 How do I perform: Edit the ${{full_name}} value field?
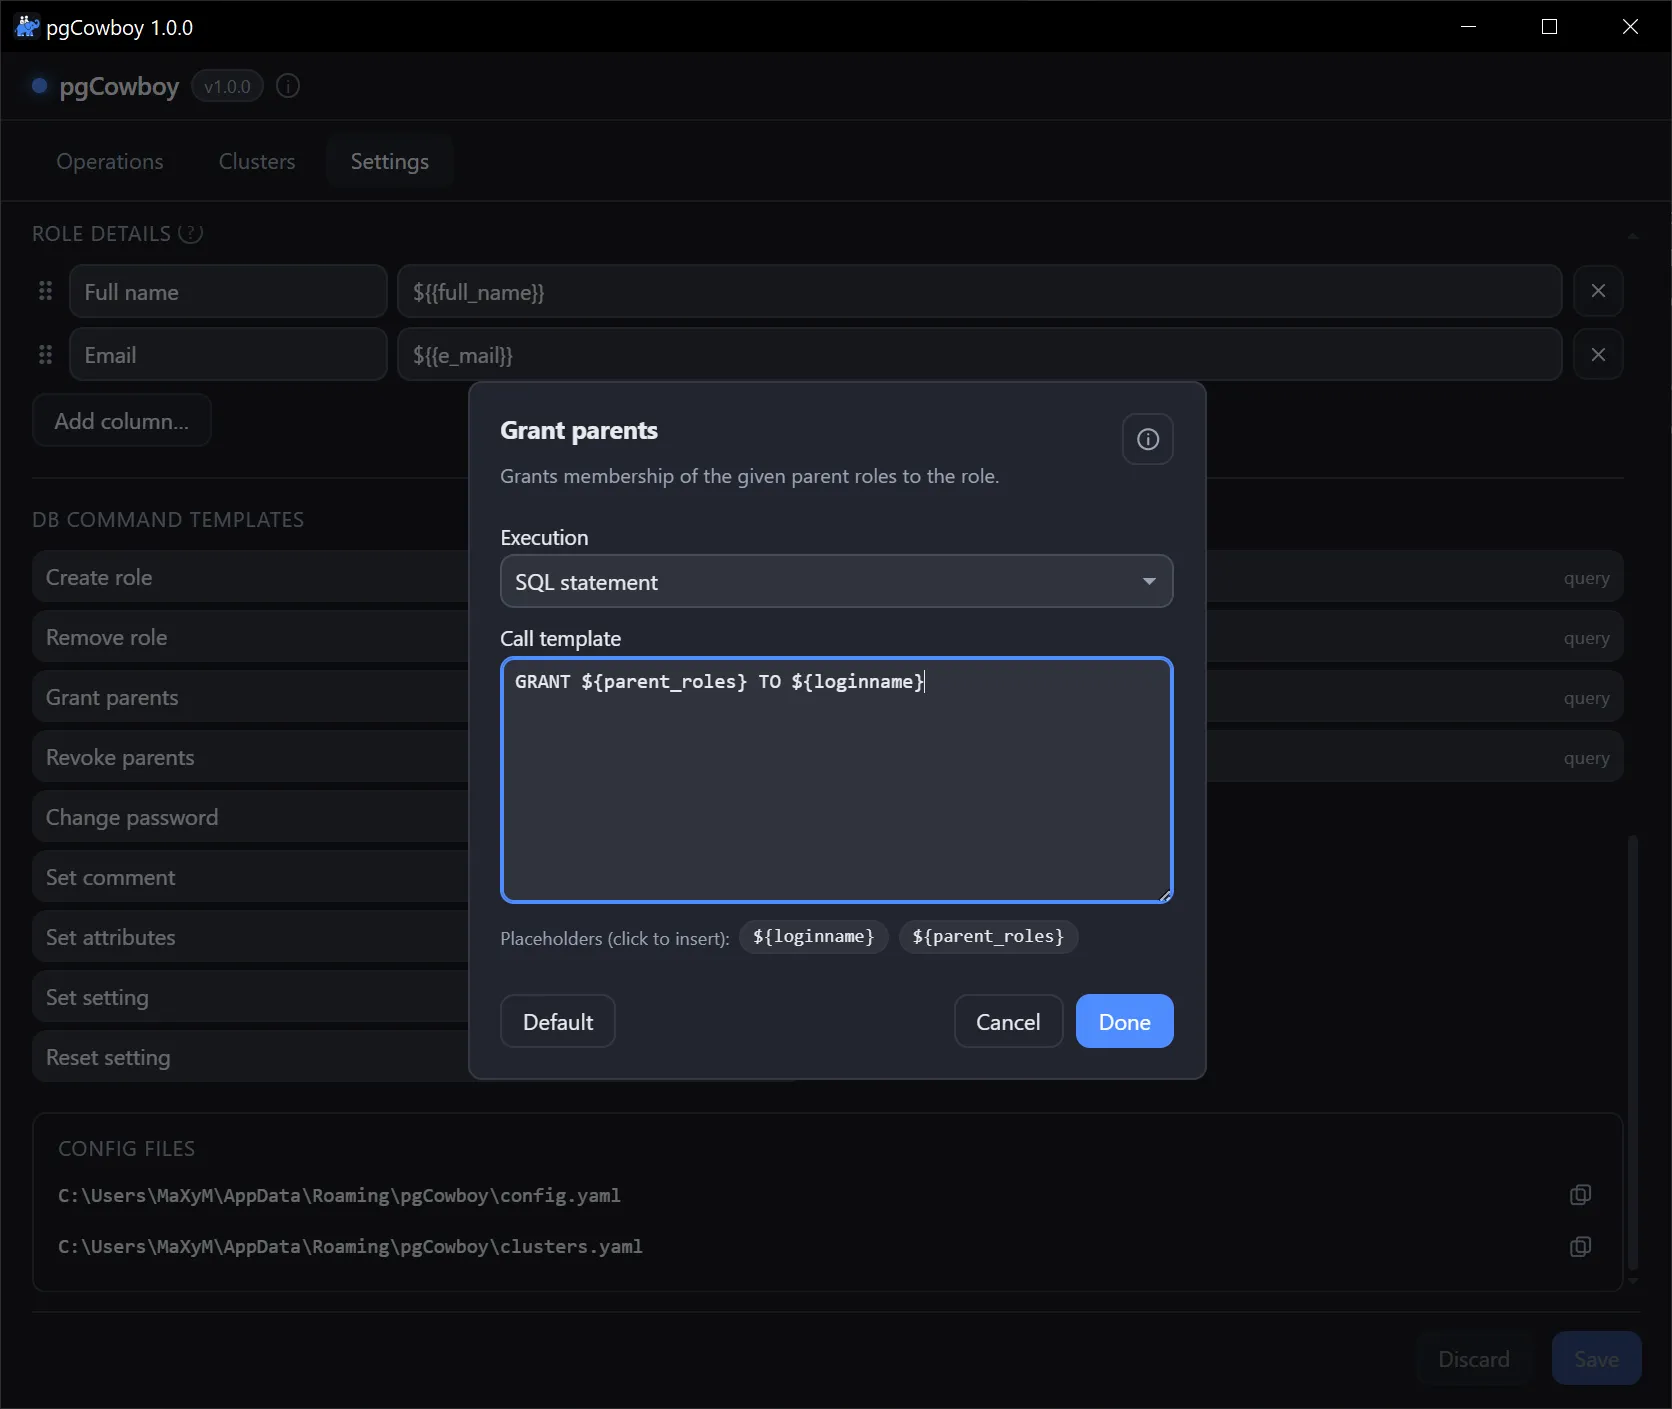[x=979, y=291]
